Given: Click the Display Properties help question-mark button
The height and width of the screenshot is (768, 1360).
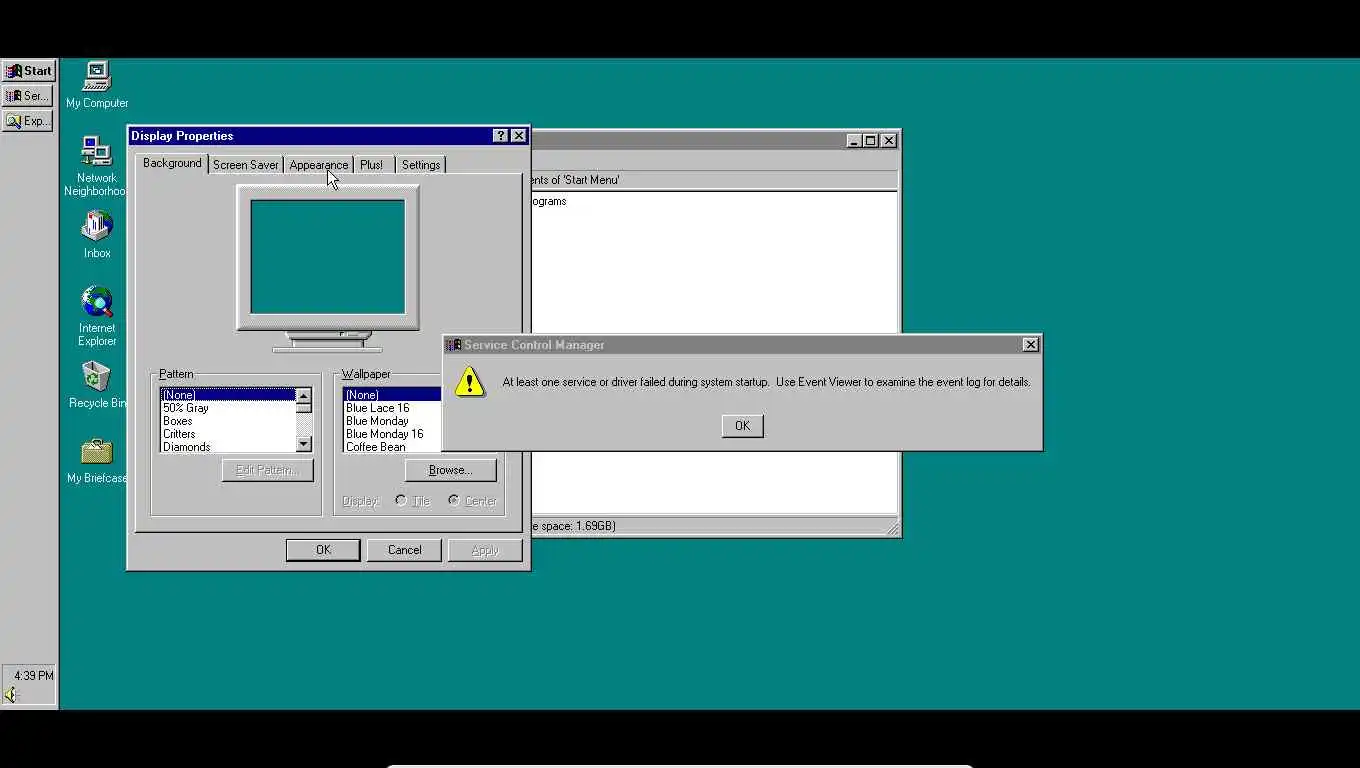Looking at the screenshot, I should [x=501, y=136].
